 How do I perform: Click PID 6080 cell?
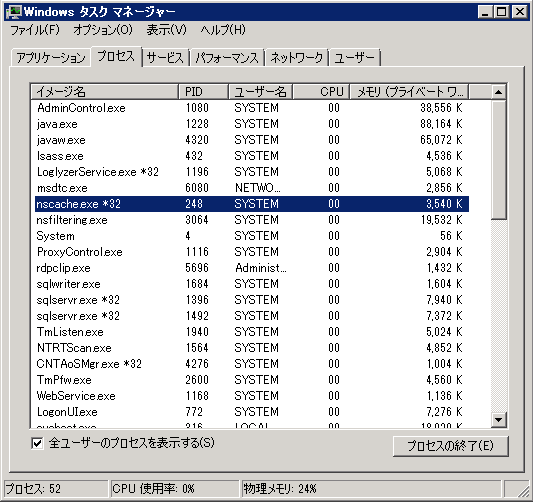197,188
